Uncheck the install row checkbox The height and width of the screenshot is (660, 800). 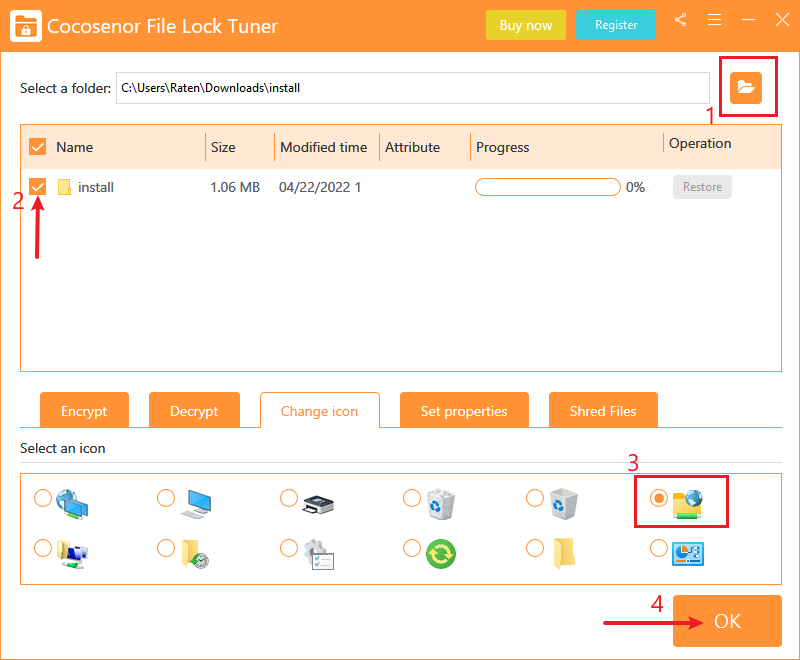pyautogui.click(x=37, y=187)
